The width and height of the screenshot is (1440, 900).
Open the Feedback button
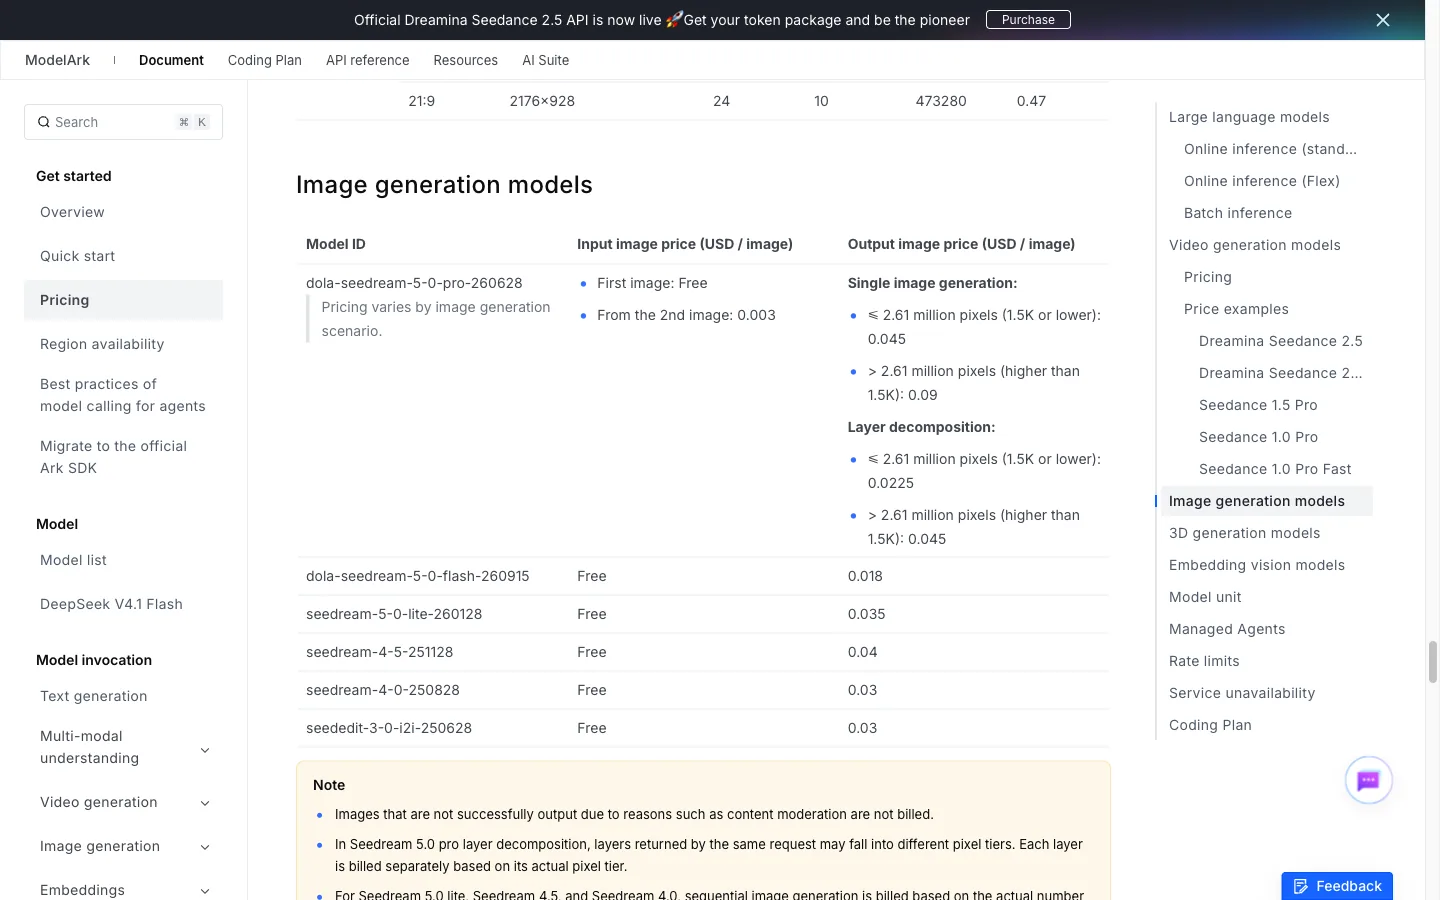(x=1337, y=886)
